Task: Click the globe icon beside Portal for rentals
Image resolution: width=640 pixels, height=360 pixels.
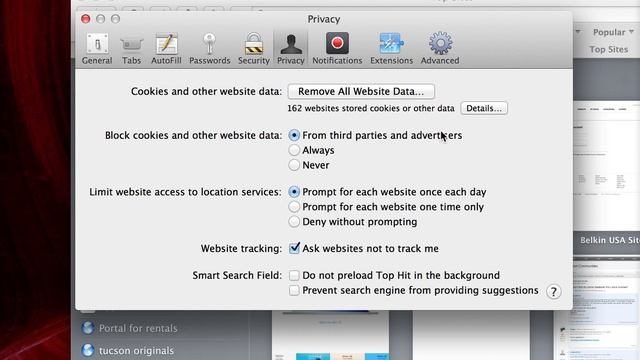Action: click(87, 328)
